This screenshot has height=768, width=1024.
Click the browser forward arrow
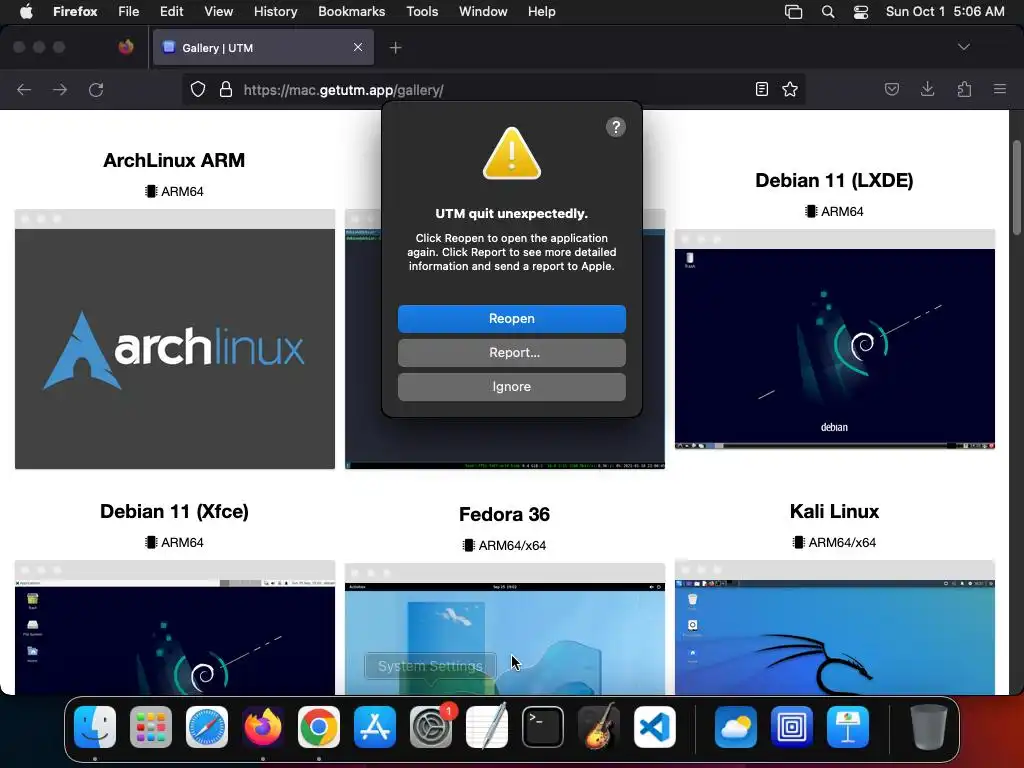(x=60, y=89)
